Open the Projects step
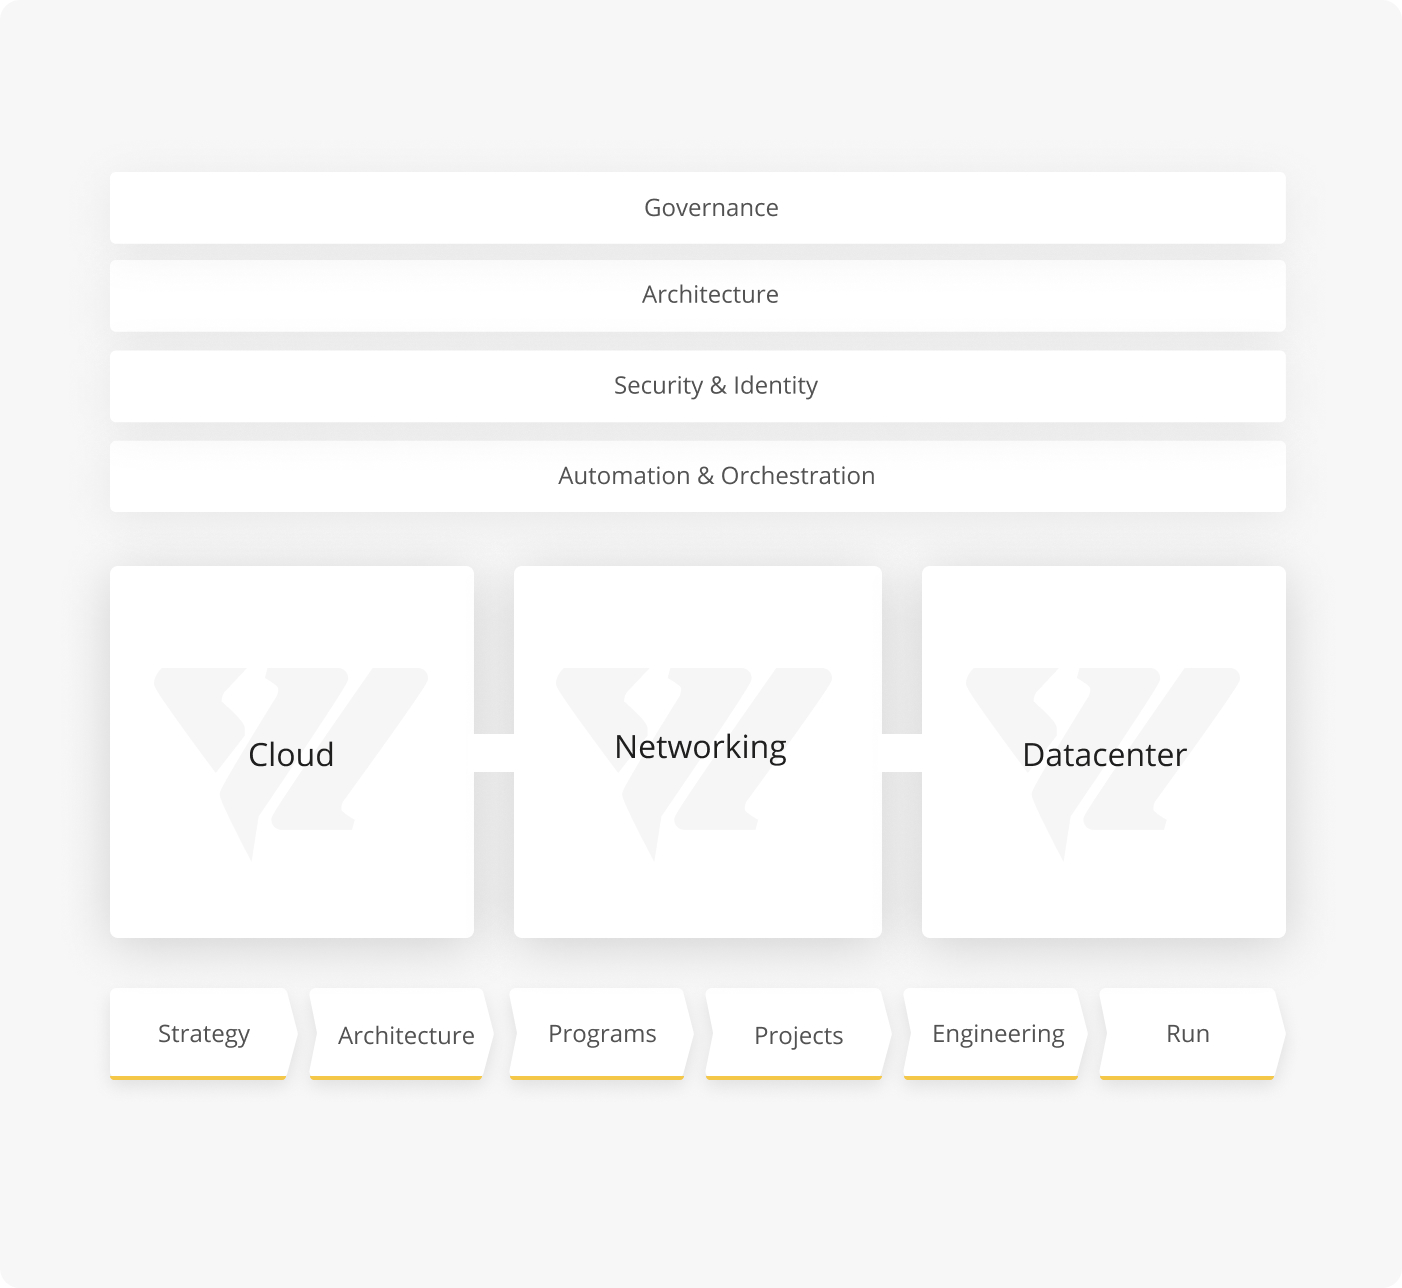Image resolution: width=1402 pixels, height=1288 pixels. 798,1034
